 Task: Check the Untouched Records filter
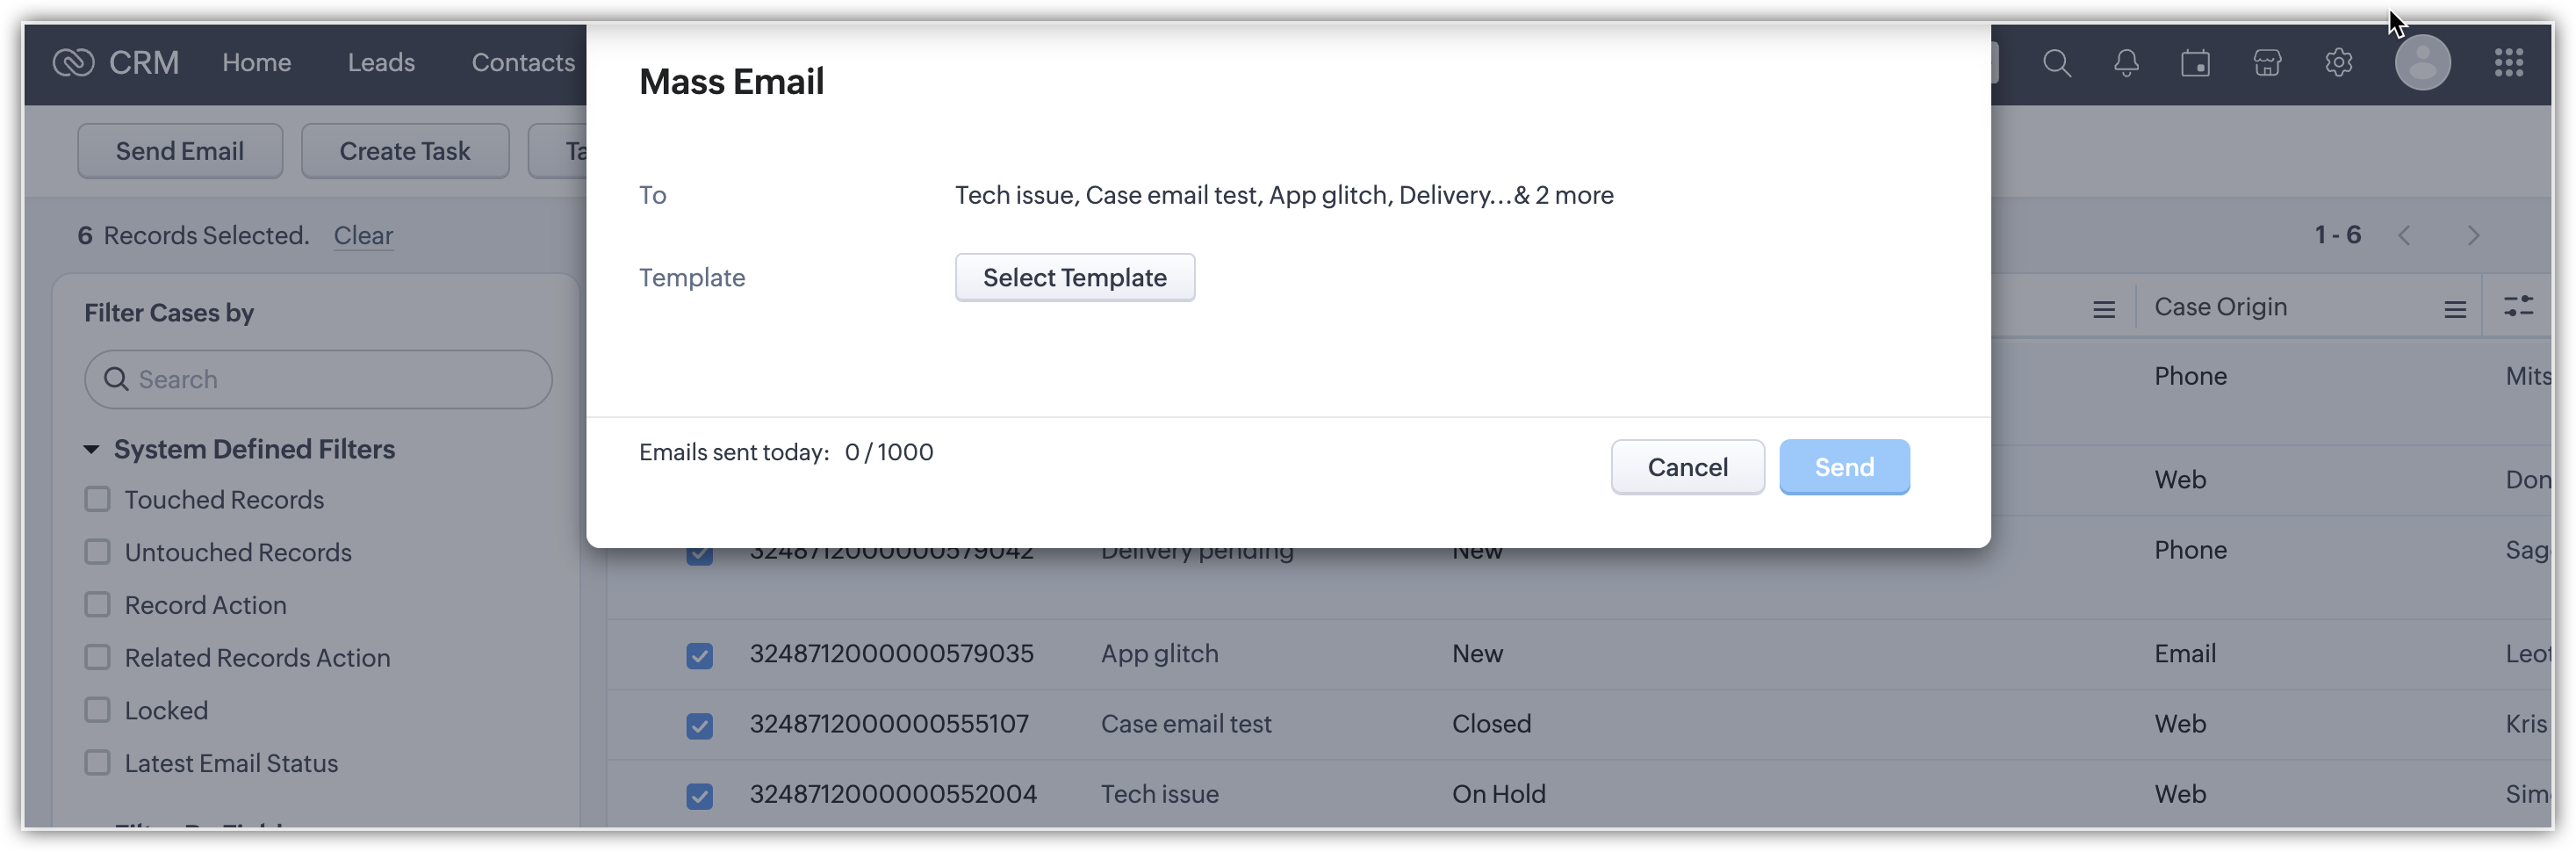[97, 552]
